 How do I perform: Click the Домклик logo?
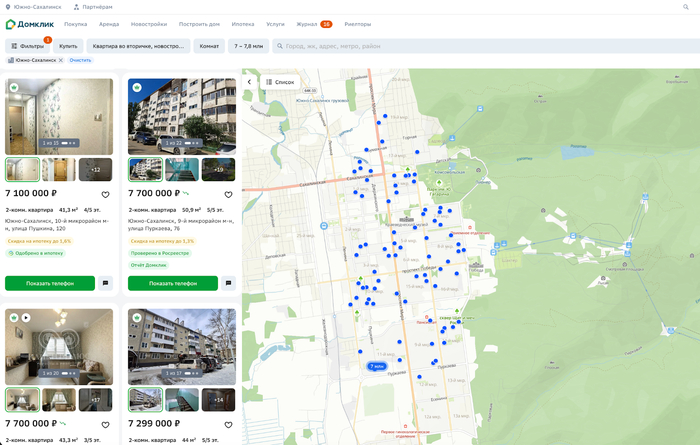[31, 23]
